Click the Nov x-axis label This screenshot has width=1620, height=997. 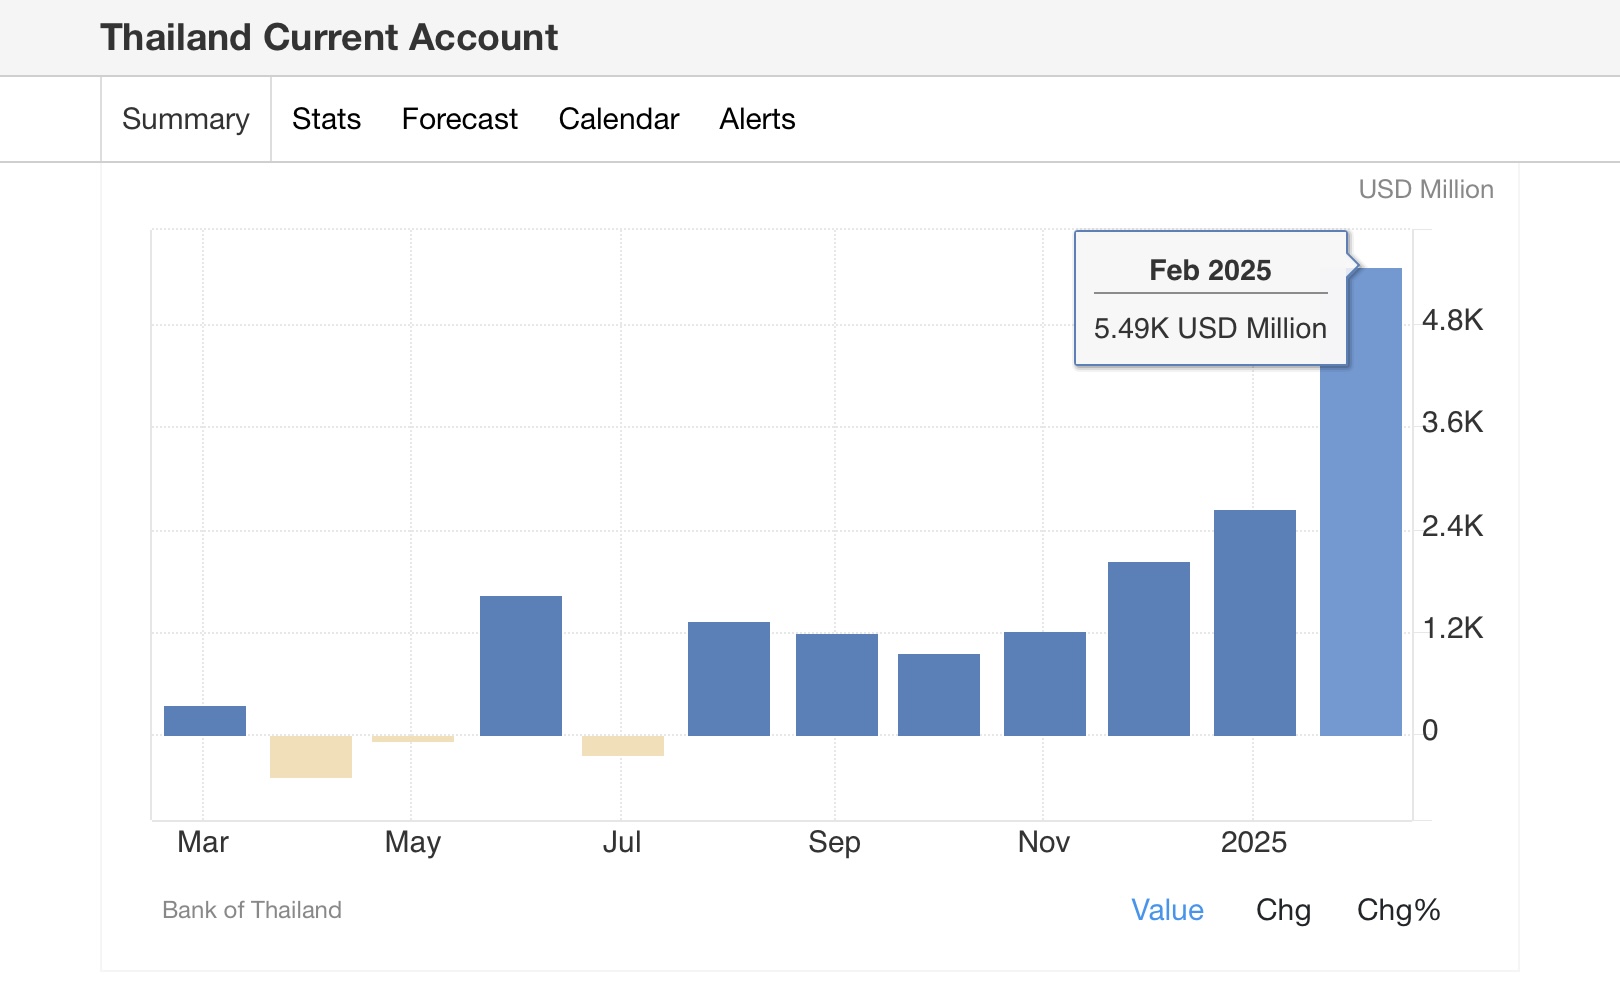pos(1044,842)
